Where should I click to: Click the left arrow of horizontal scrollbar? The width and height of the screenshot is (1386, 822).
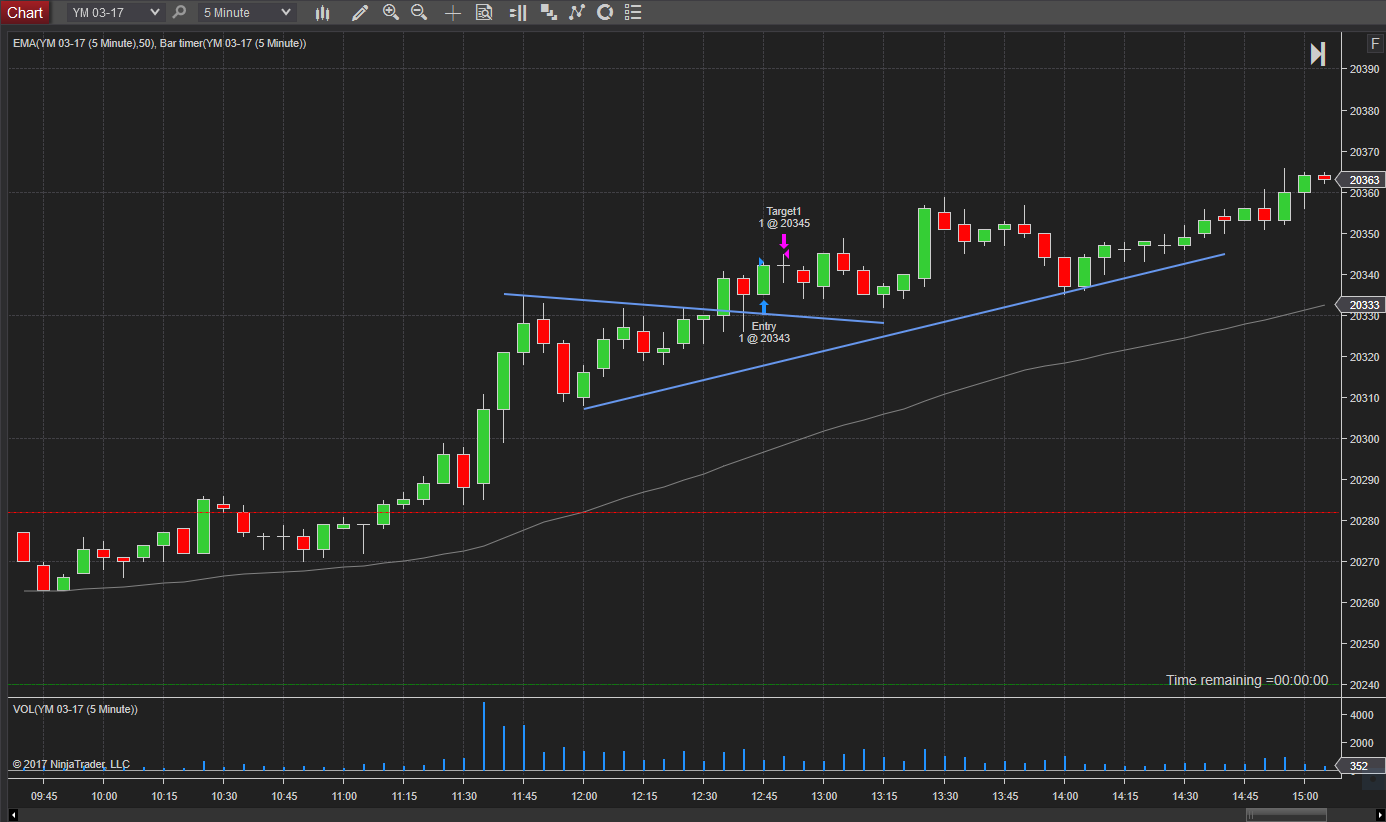click(15, 814)
